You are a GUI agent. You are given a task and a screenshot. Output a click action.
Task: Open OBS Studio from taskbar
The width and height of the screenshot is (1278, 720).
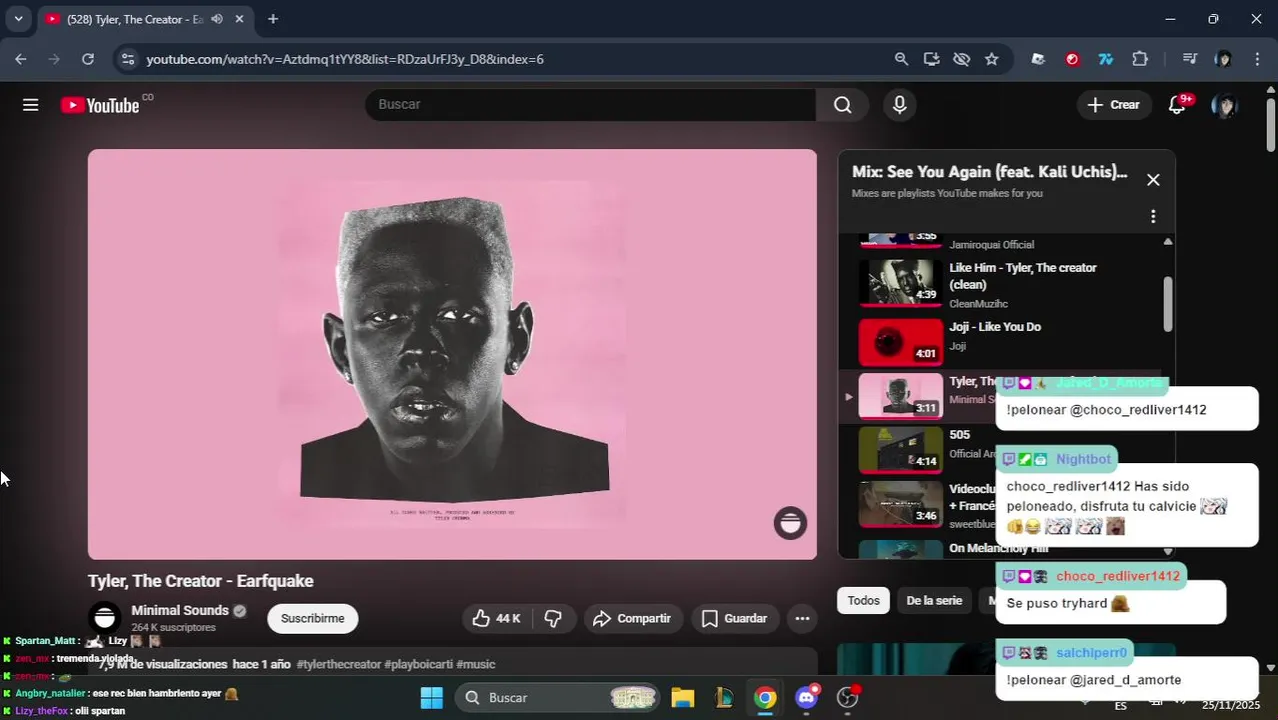[848, 698]
